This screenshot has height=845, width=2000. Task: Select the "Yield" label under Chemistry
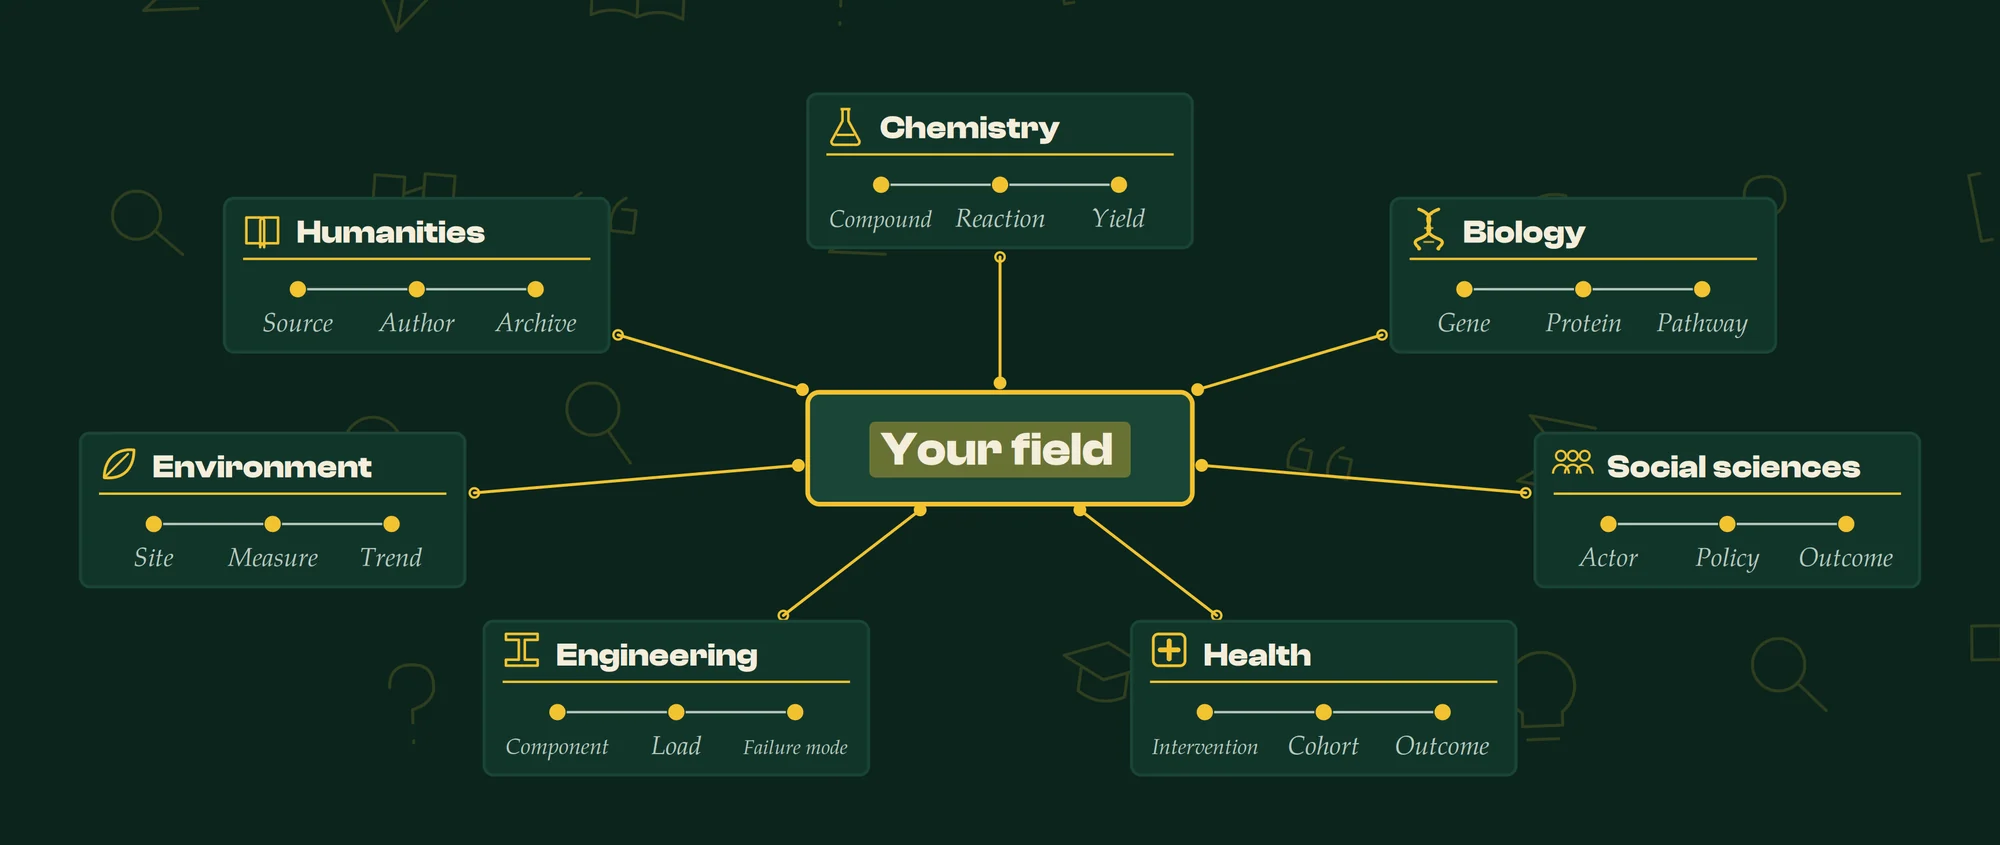point(1118,218)
